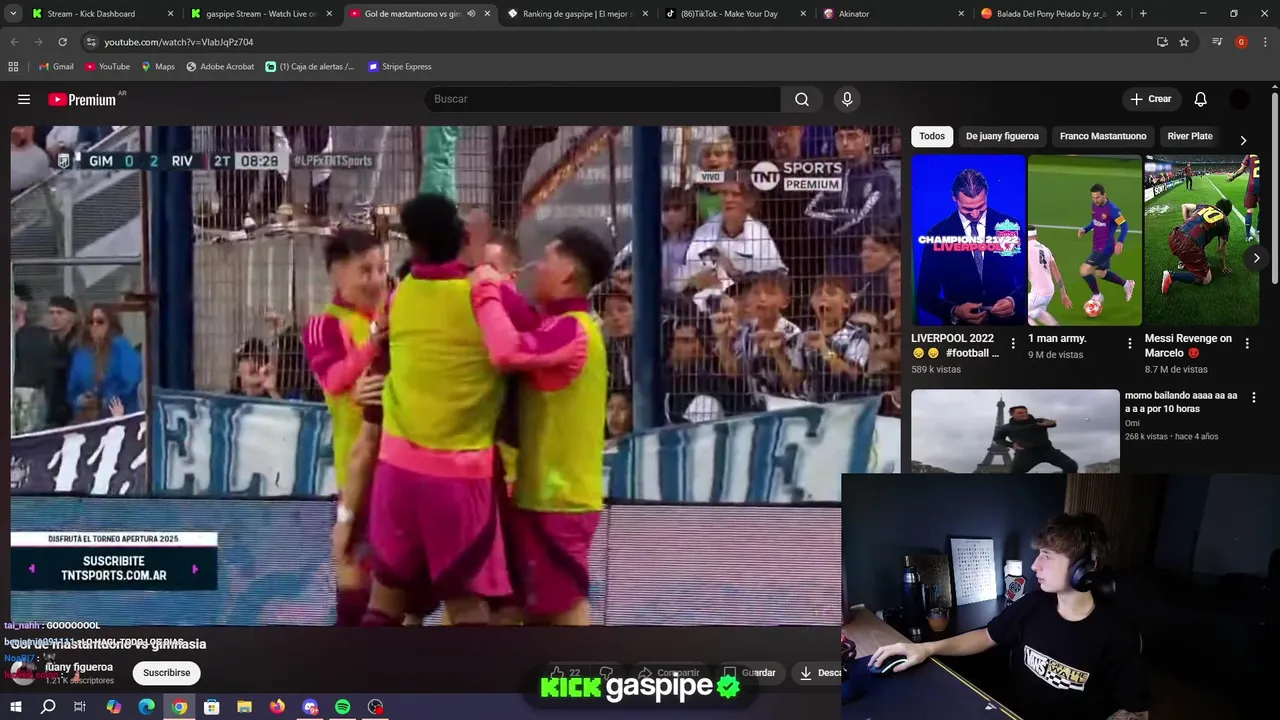Screen dimensions: 1280x720
Task: Open momo bailando video thumbnail
Action: point(1015,431)
